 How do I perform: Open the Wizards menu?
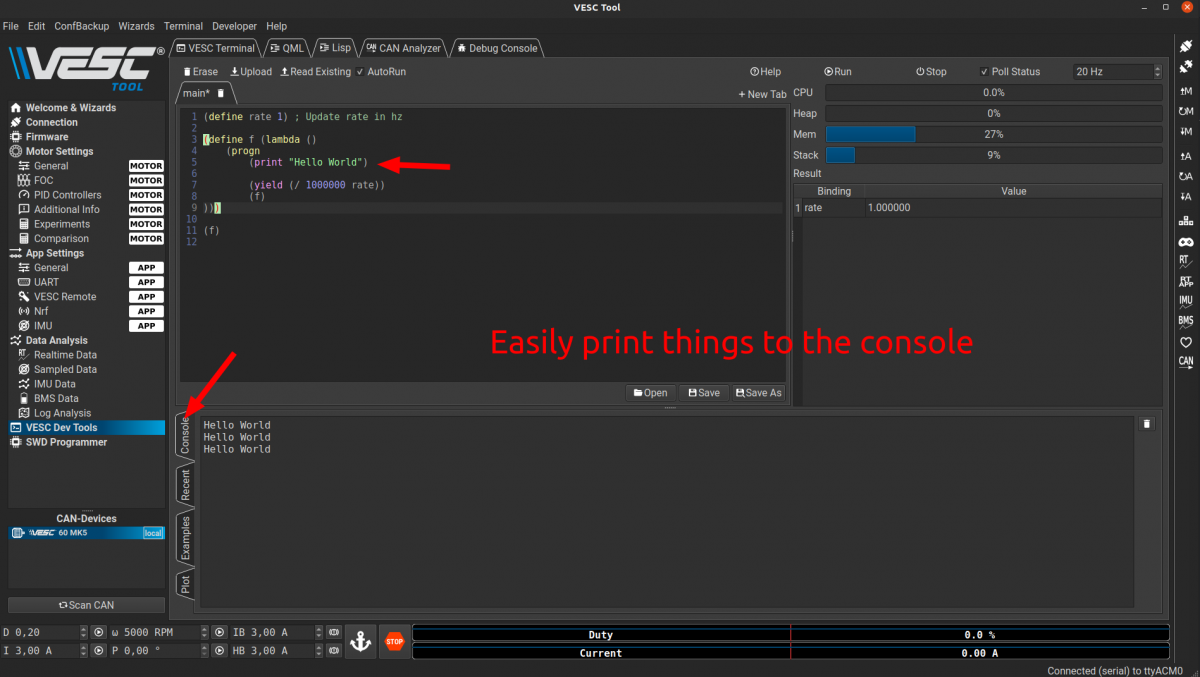tap(136, 26)
